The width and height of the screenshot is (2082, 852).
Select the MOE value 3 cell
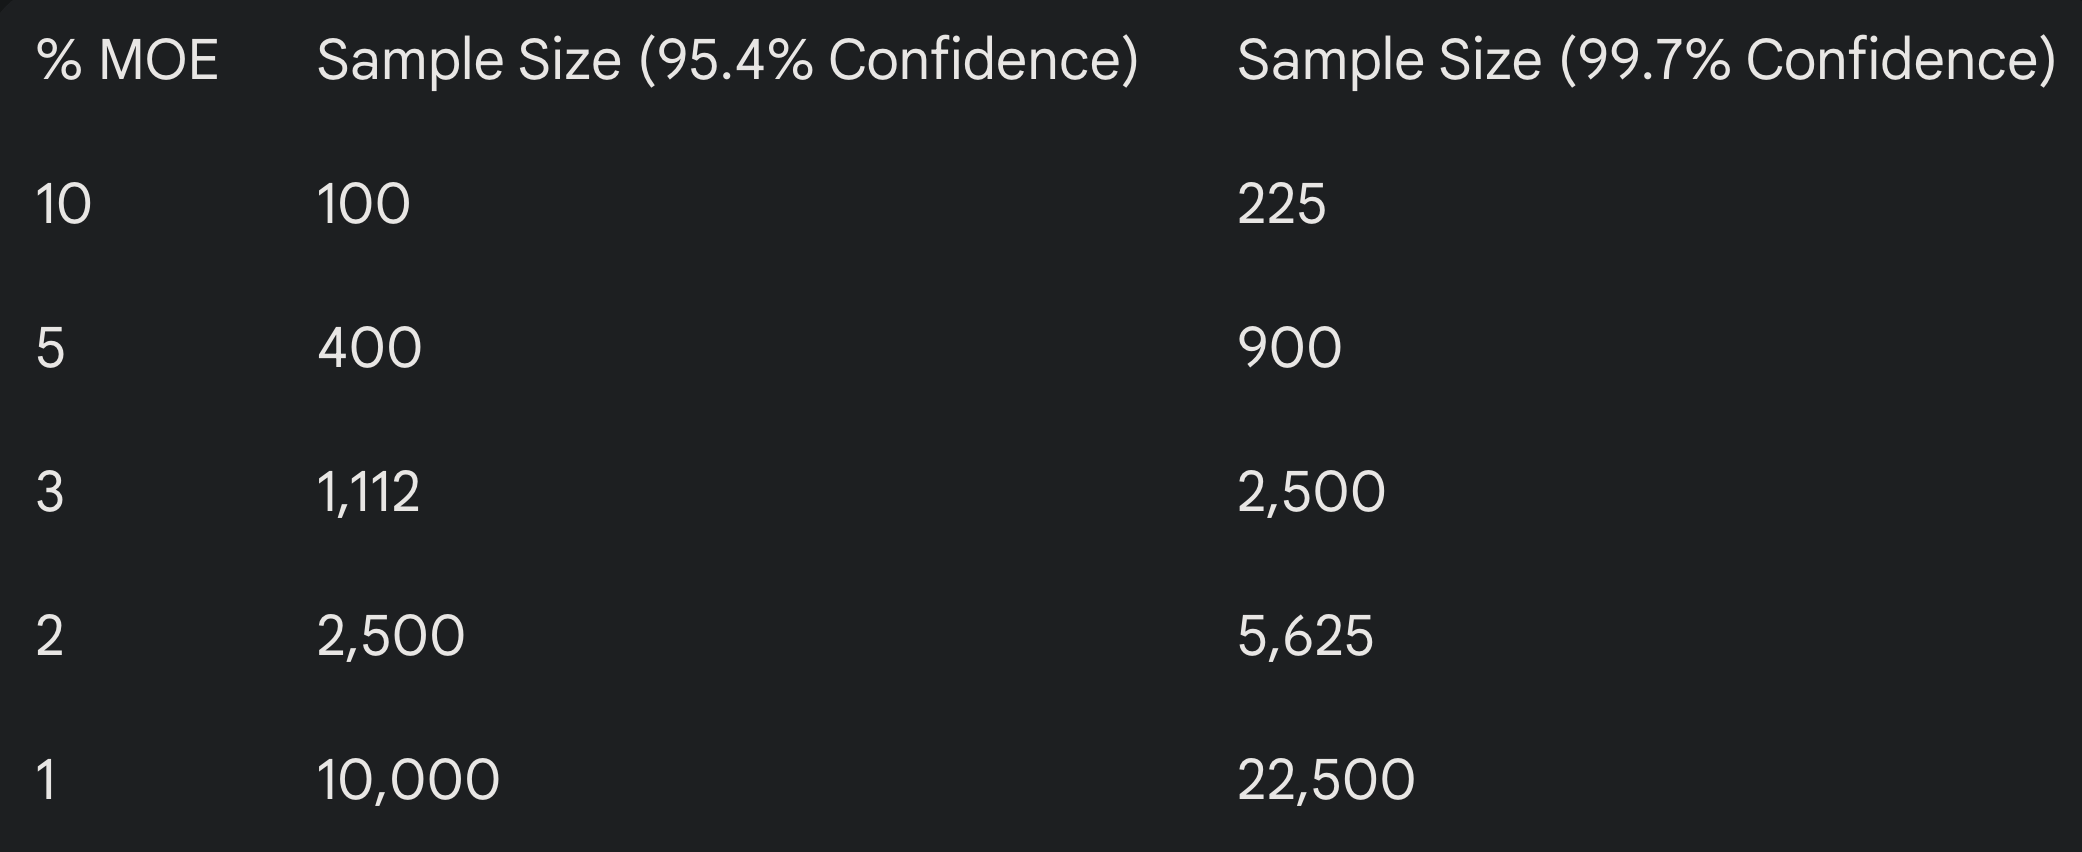[x=51, y=493]
